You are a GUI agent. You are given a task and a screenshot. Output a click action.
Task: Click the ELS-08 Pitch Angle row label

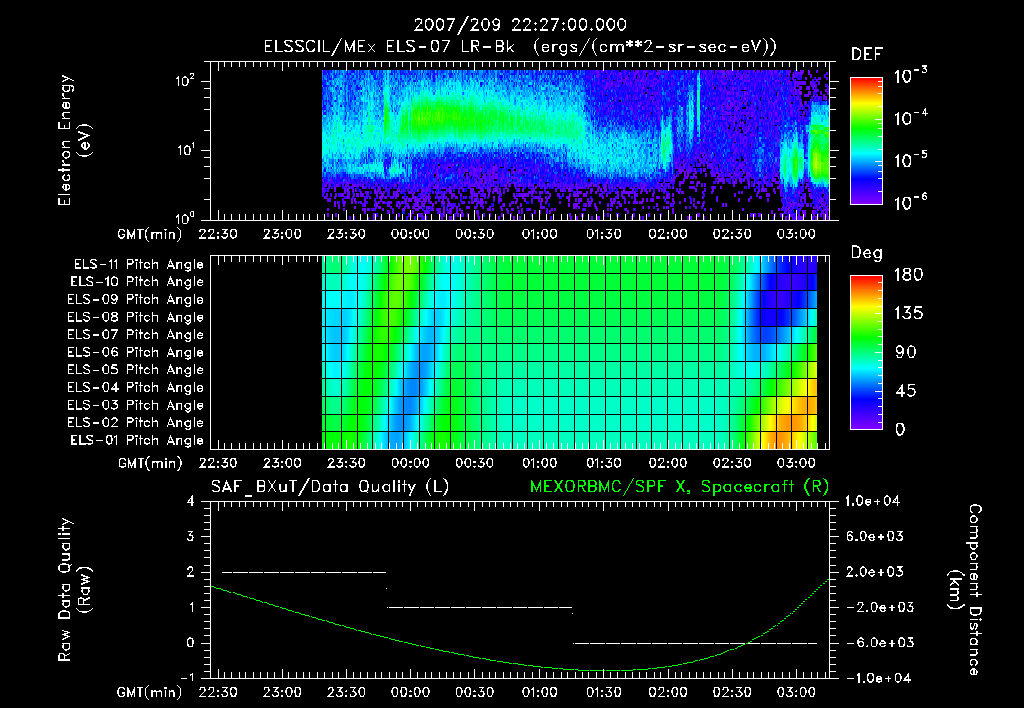point(136,317)
